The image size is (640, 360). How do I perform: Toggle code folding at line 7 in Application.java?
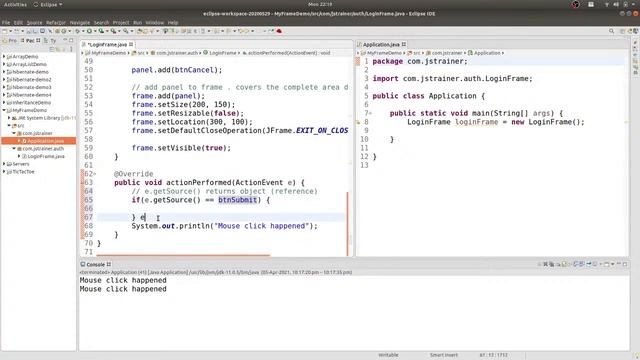pyautogui.click(x=370, y=113)
